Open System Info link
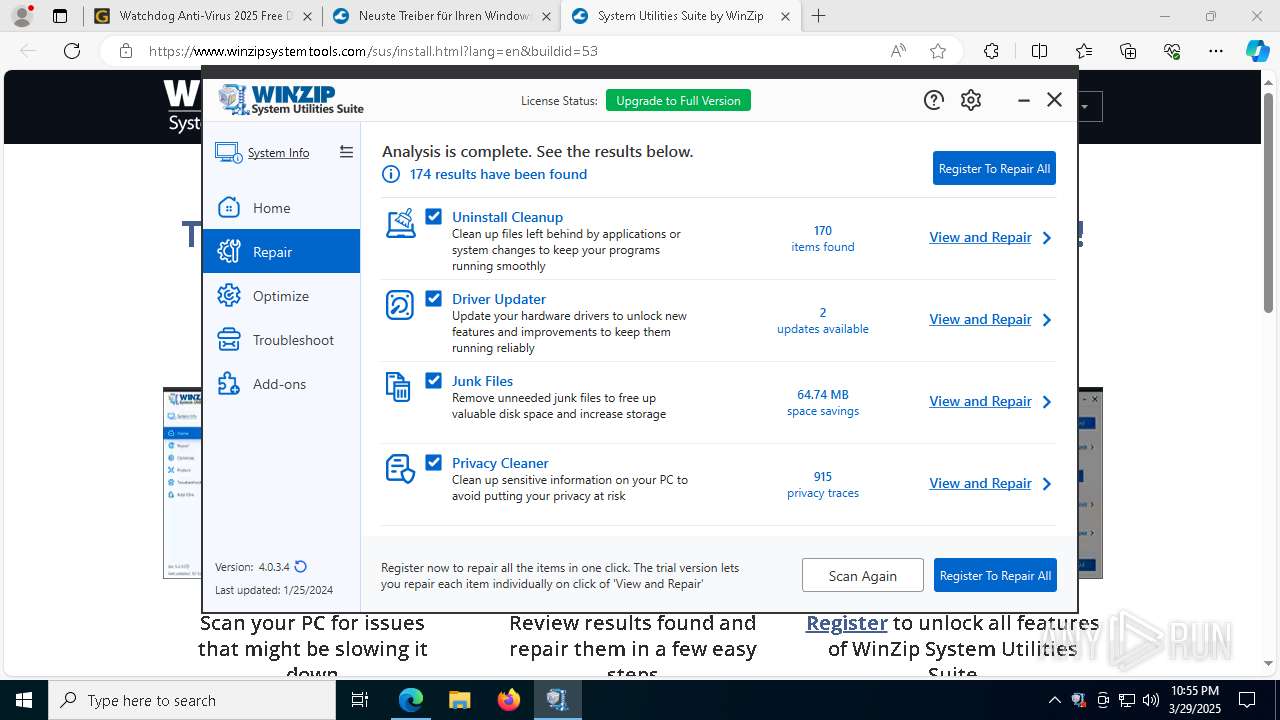The width and height of the screenshot is (1280, 720). point(278,153)
